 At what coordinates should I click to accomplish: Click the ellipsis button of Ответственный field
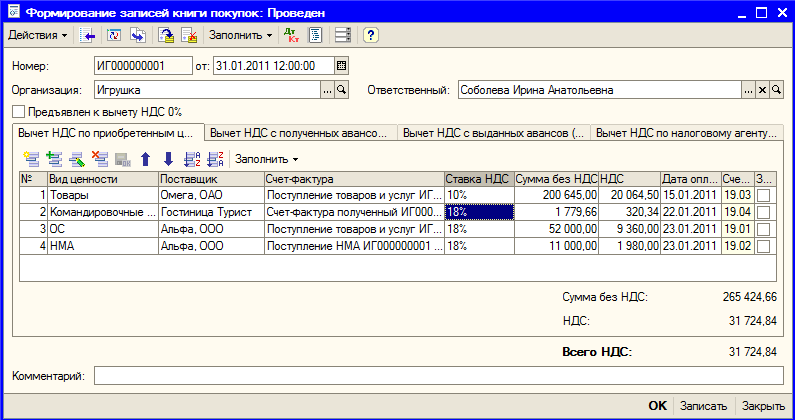tap(748, 90)
